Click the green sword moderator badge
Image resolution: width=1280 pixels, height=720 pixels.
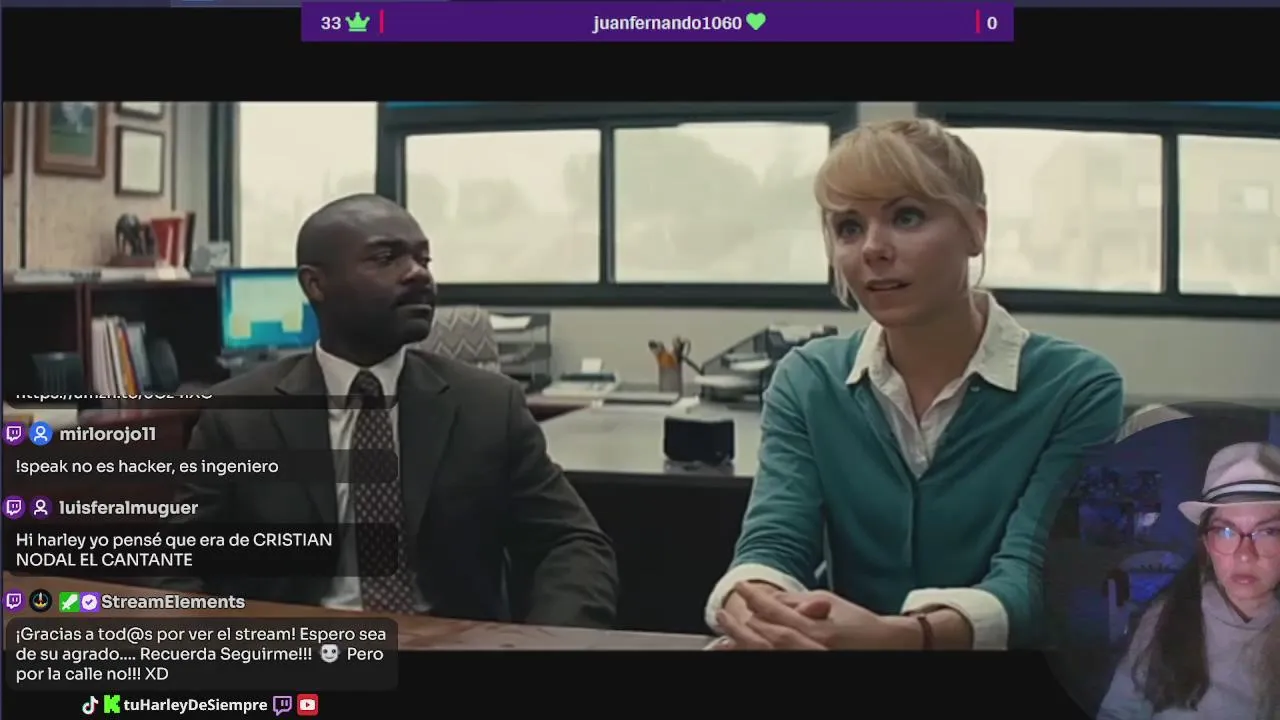pos(68,602)
